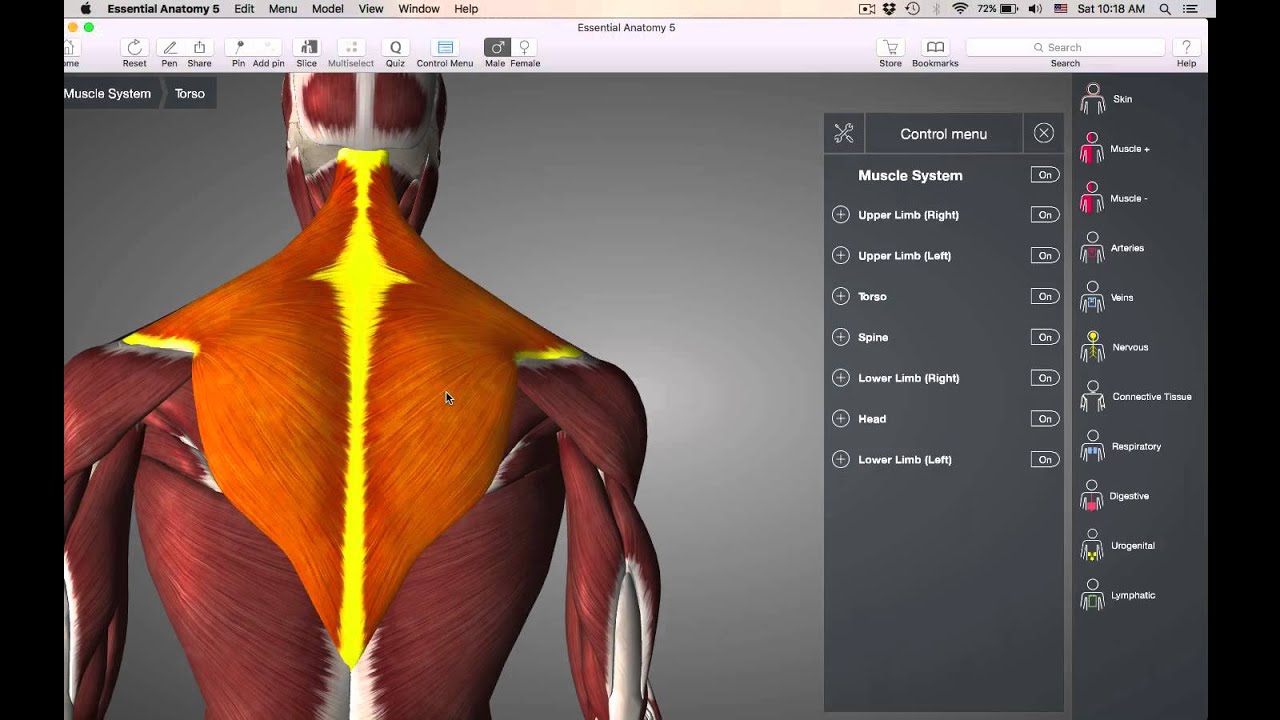Show the Respiratory system
1280x720 pixels.
pos(1121,446)
